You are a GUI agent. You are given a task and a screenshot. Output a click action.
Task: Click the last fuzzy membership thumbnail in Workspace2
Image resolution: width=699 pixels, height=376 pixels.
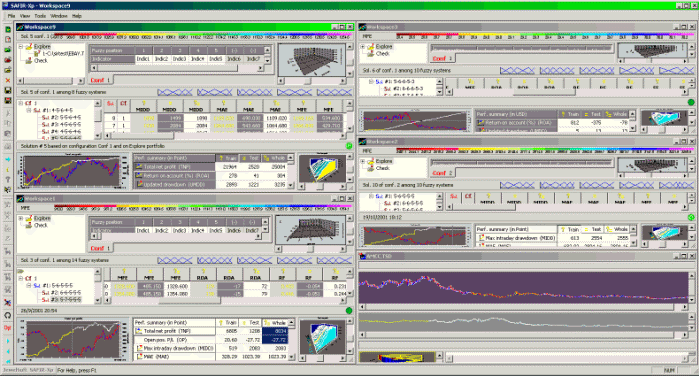click(x=676, y=185)
